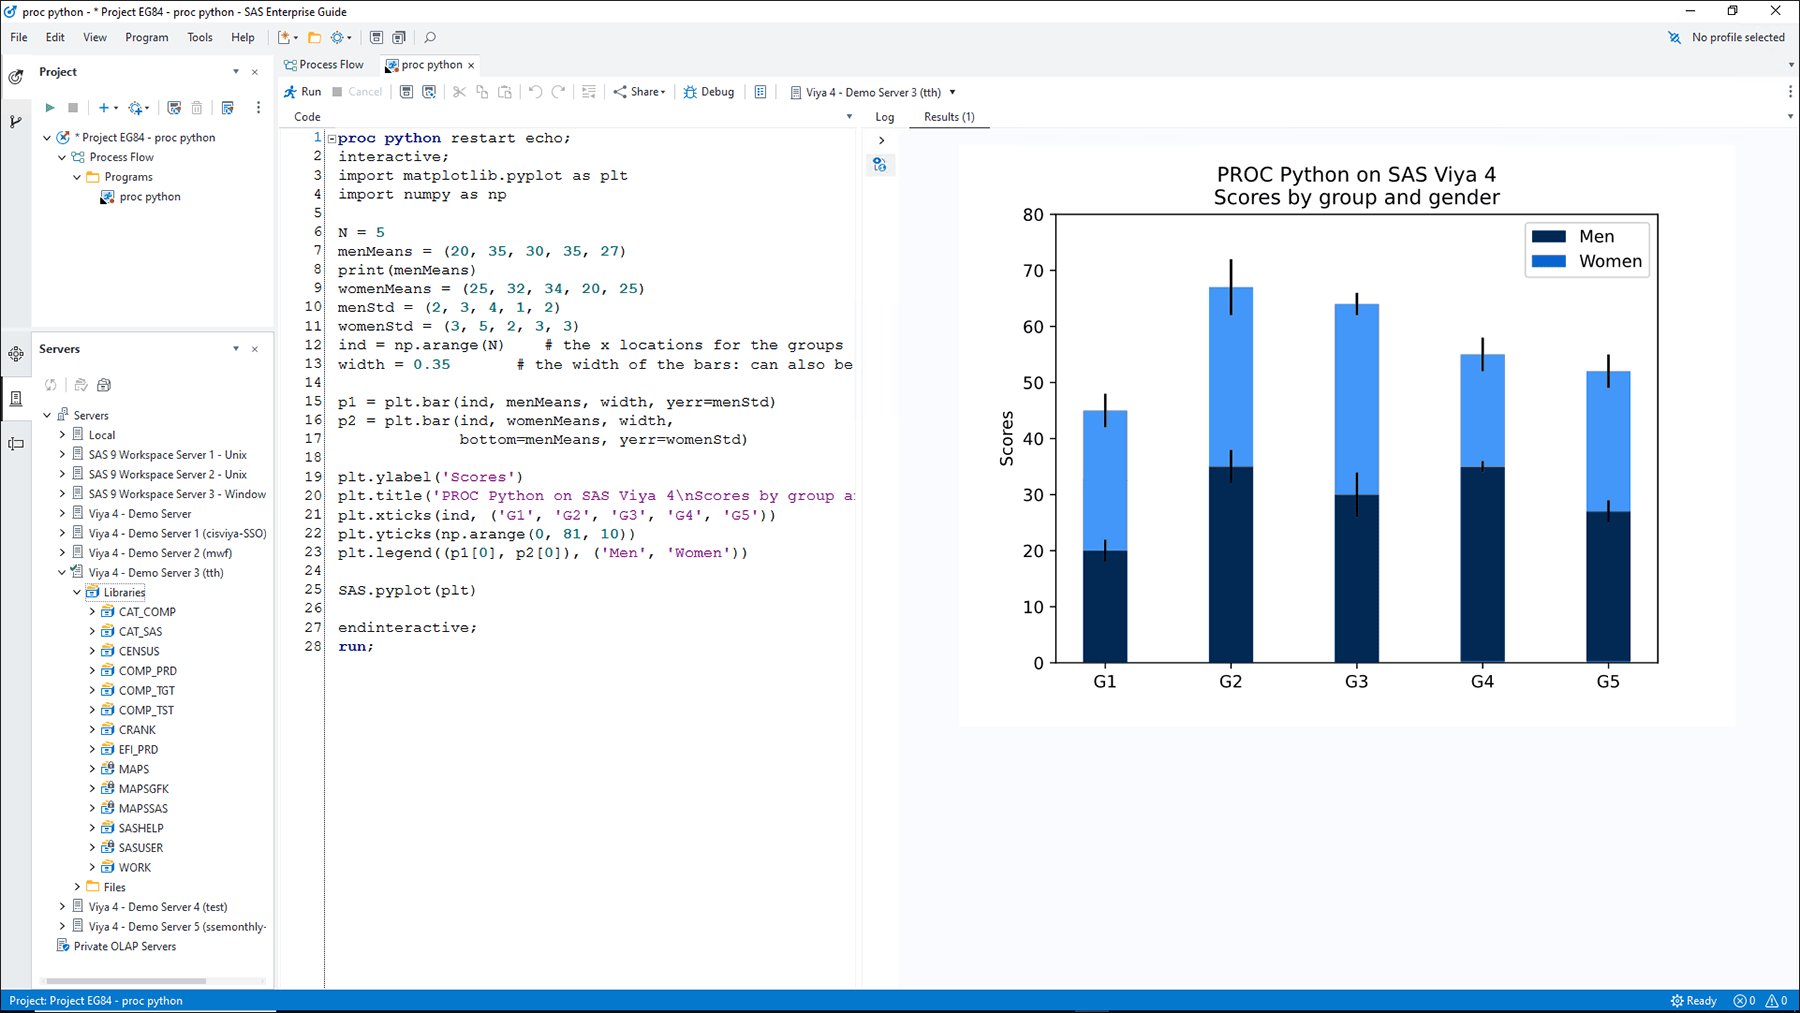This screenshot has width=1800, height=1013.
Task: Close the Servers pane
Action: (x=255, y=349)
